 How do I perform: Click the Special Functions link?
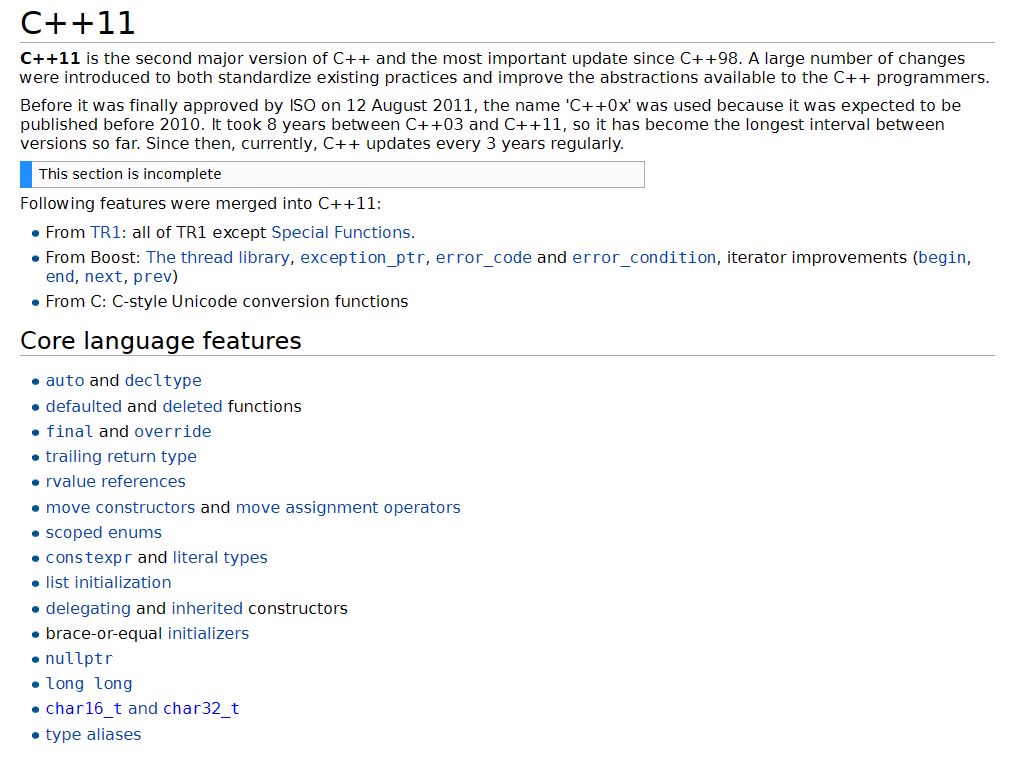click(x=340, y=233)
